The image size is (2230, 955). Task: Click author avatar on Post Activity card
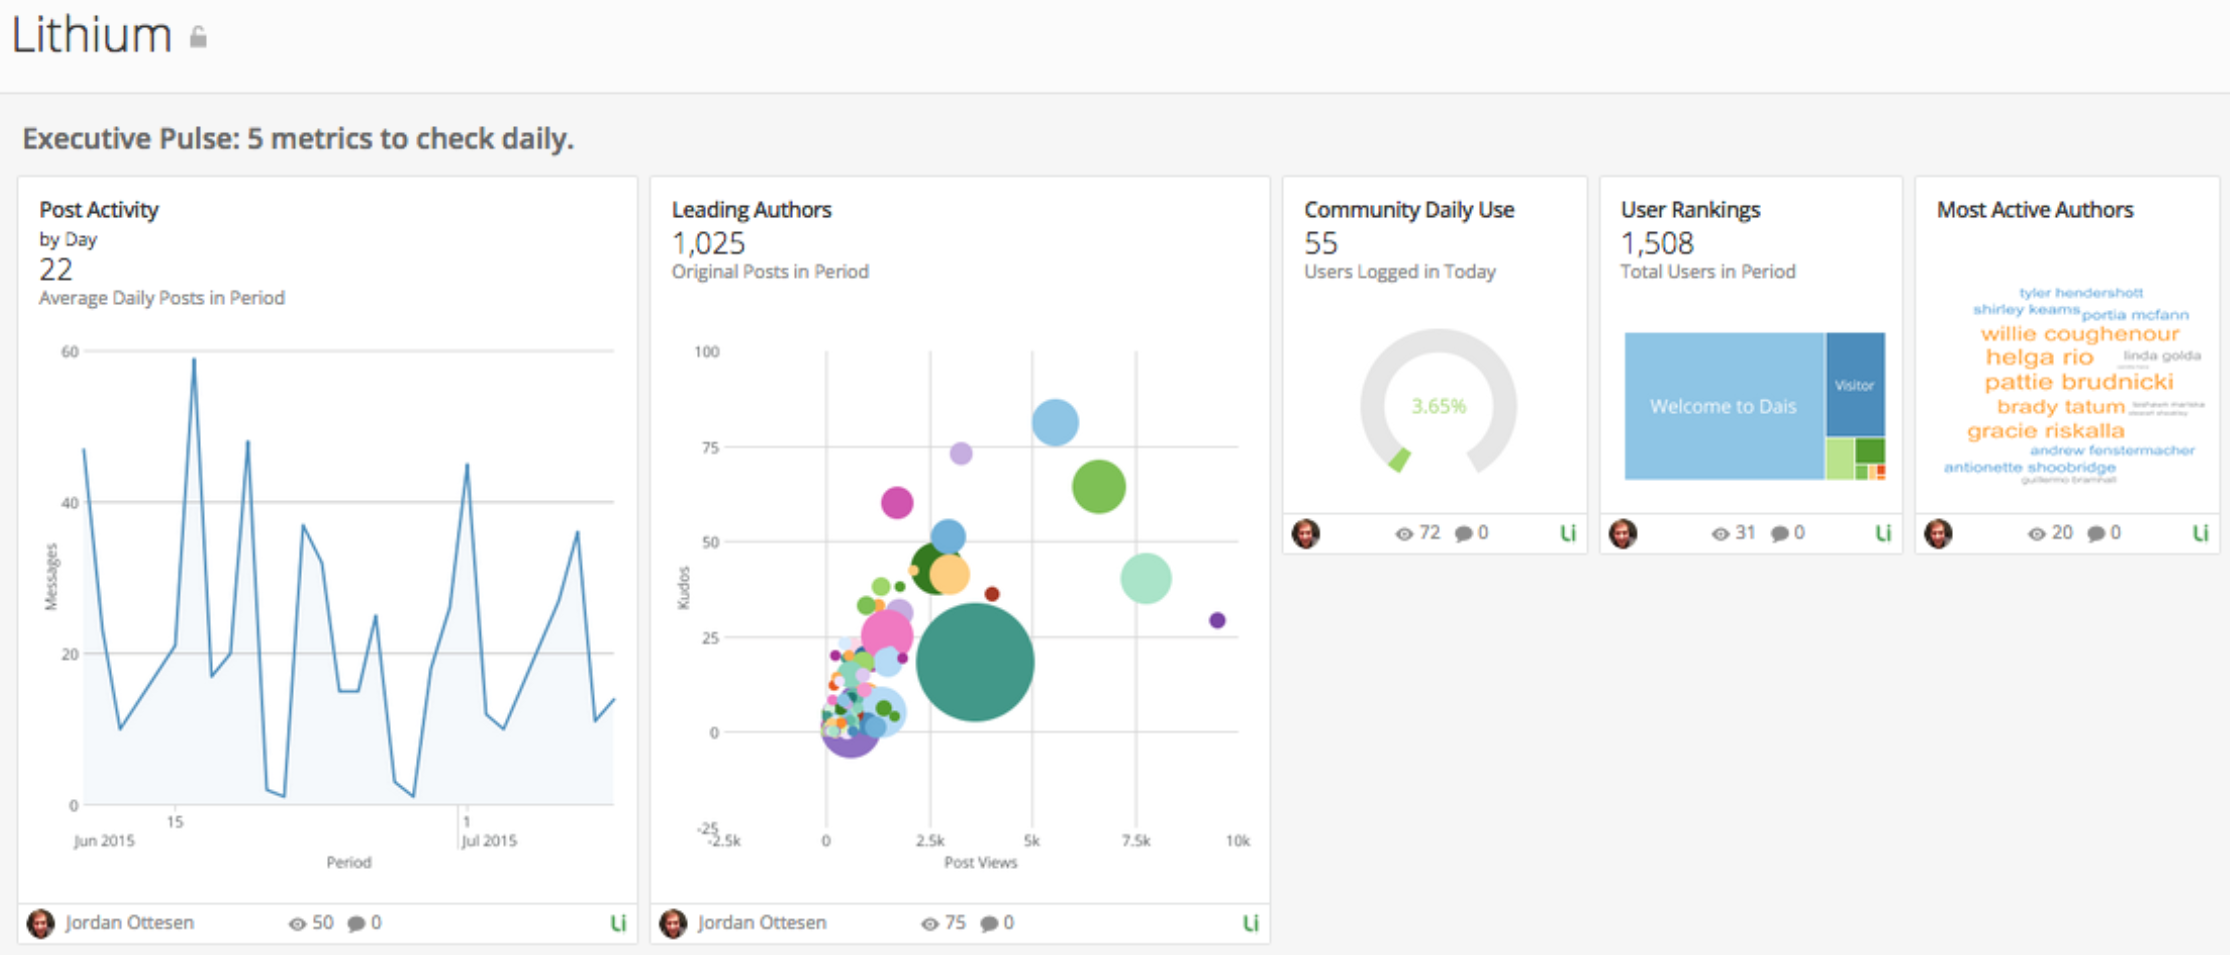(x=41, y=924)
